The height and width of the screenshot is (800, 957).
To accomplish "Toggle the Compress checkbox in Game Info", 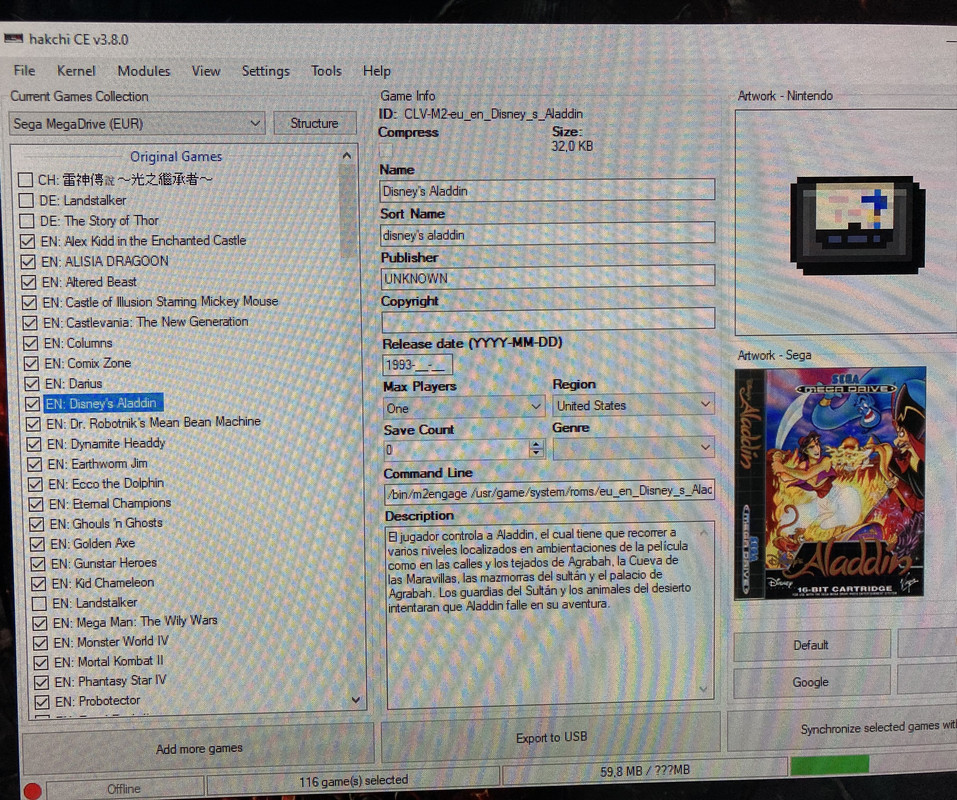I will pos(386,150).
